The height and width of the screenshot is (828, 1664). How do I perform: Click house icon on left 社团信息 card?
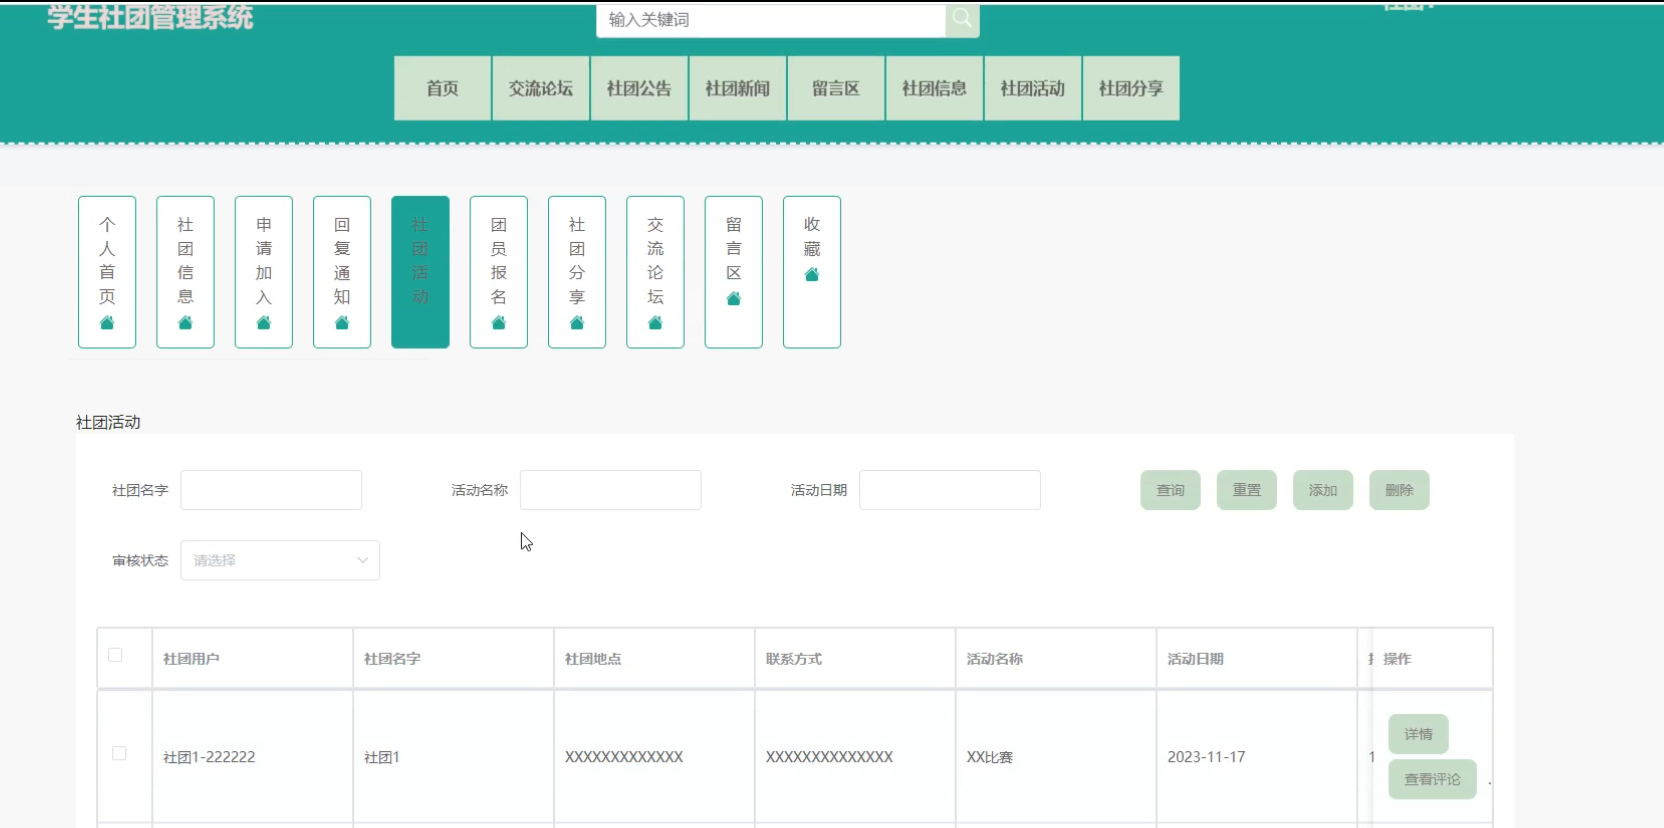185,322
